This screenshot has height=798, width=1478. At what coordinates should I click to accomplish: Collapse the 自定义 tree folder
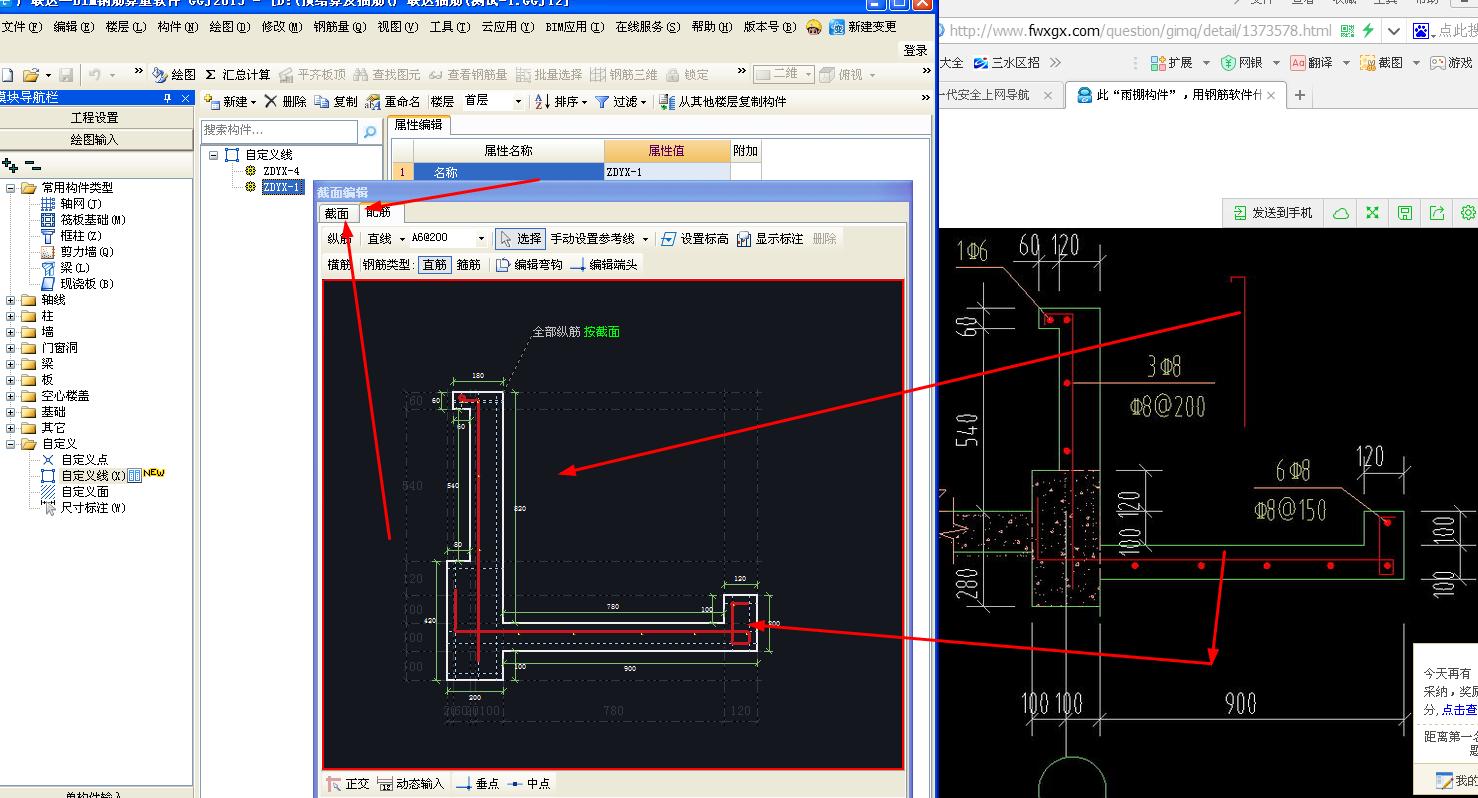coord(11,444)
